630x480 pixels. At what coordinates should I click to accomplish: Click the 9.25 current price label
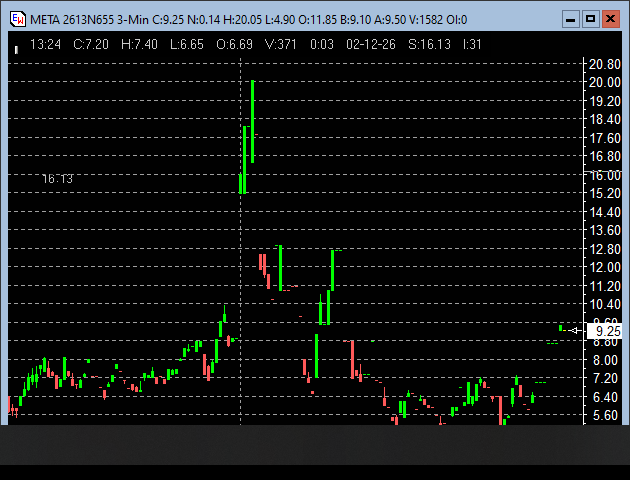(606, 331)
